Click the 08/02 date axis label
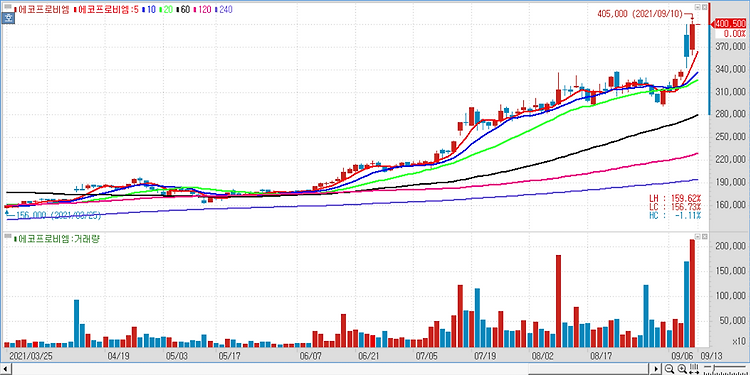This screenshot has height=375, width=750. 543,356
